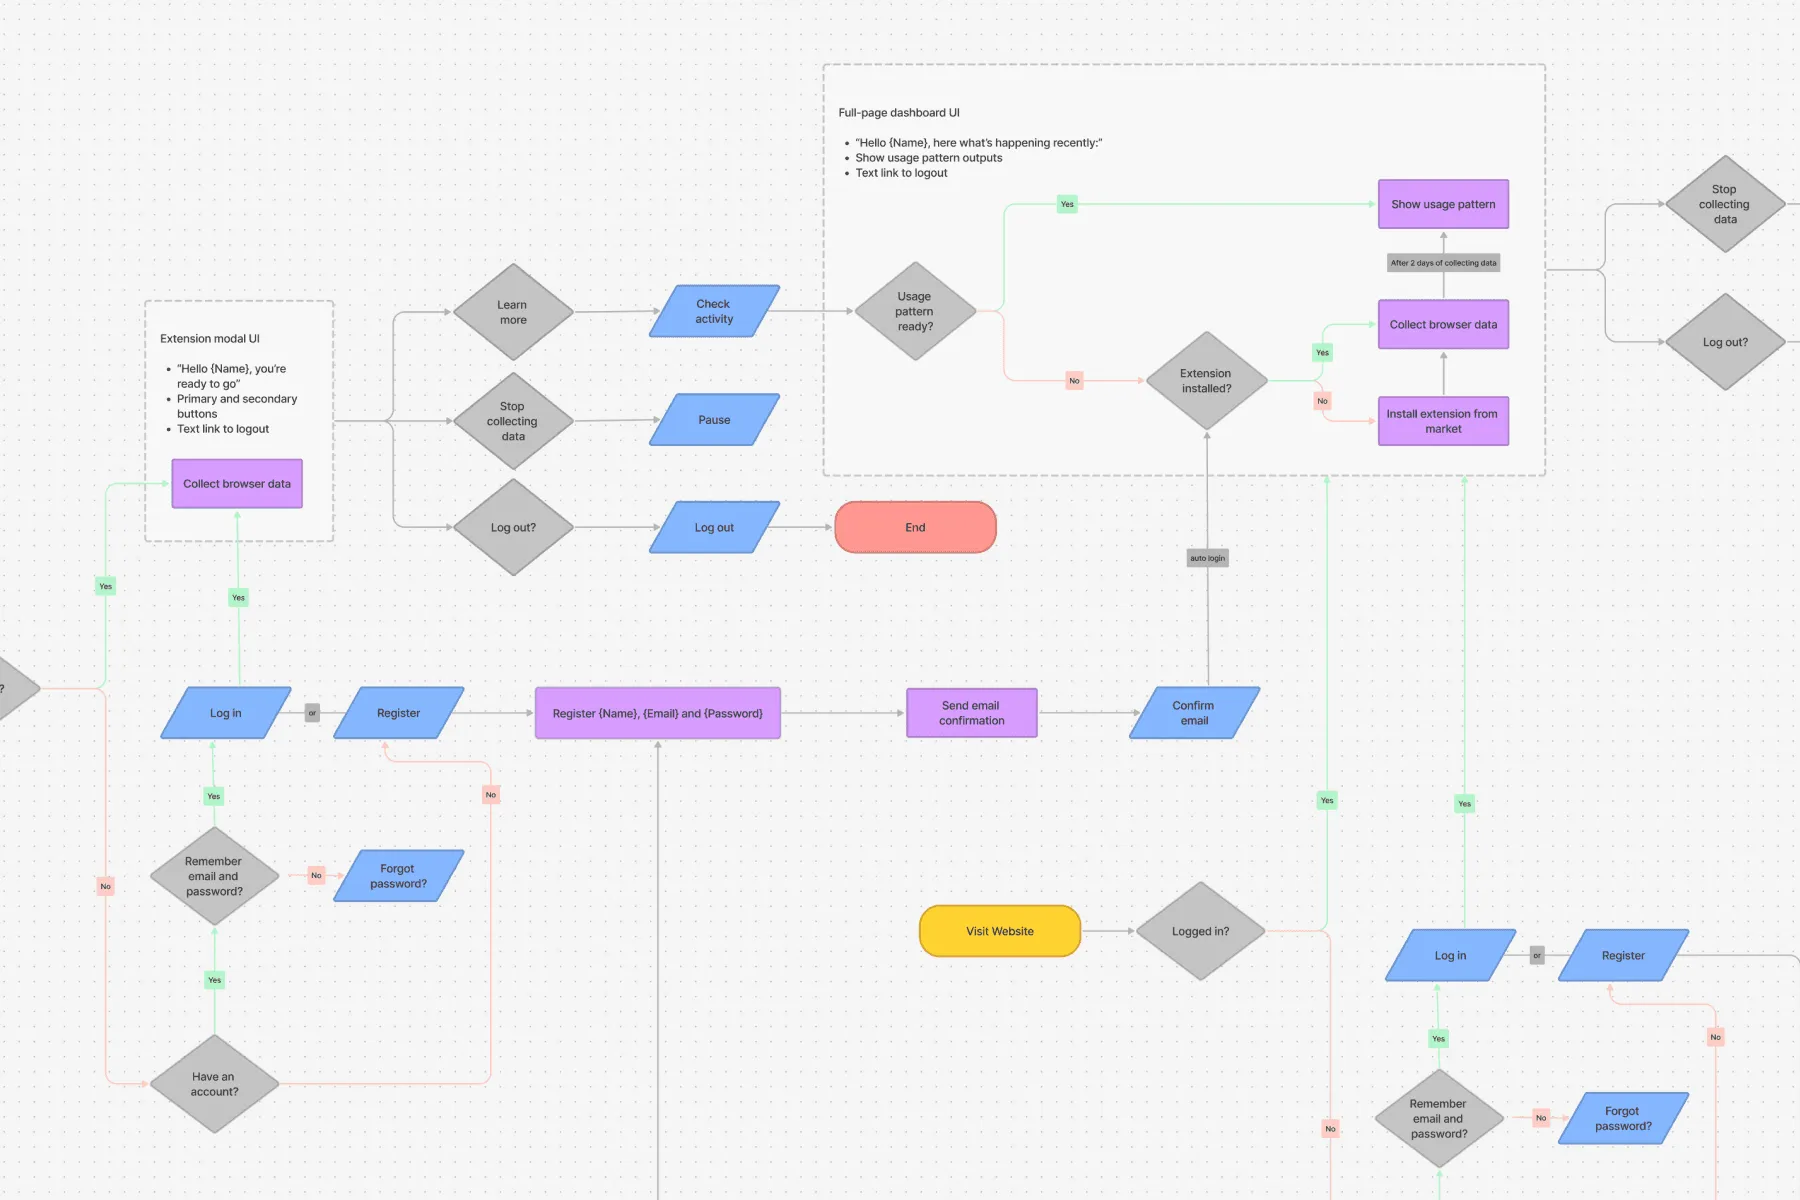Click the Show usage pattern box
Screen dimensions: 1800x1200
1443,204
